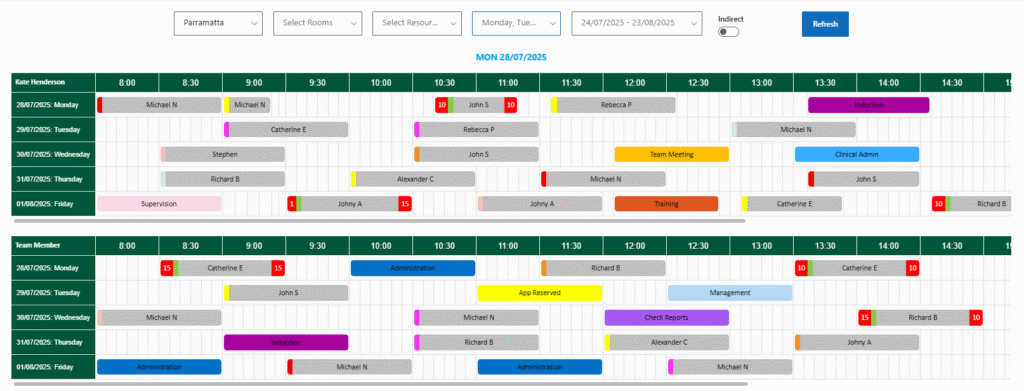Image resolution: width=1024 pixels, height=391 pixels.
Task: Select Team Member's Wednesday 8:00 Michael N appointment
Action: [159, 318]
